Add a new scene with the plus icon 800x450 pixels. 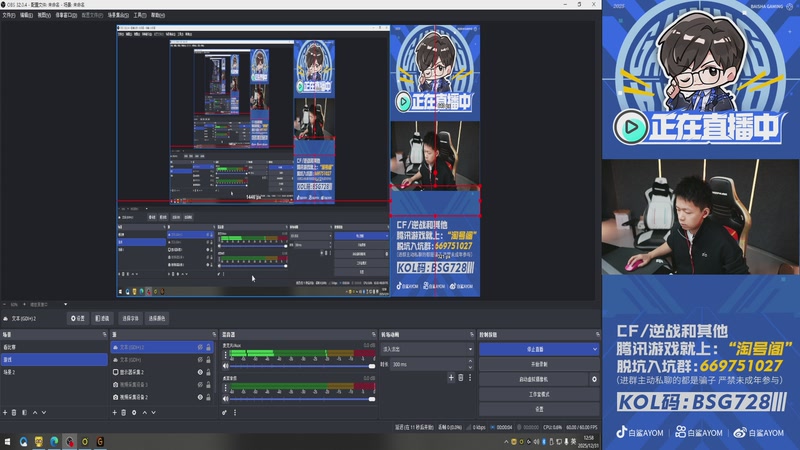[5, 412]
